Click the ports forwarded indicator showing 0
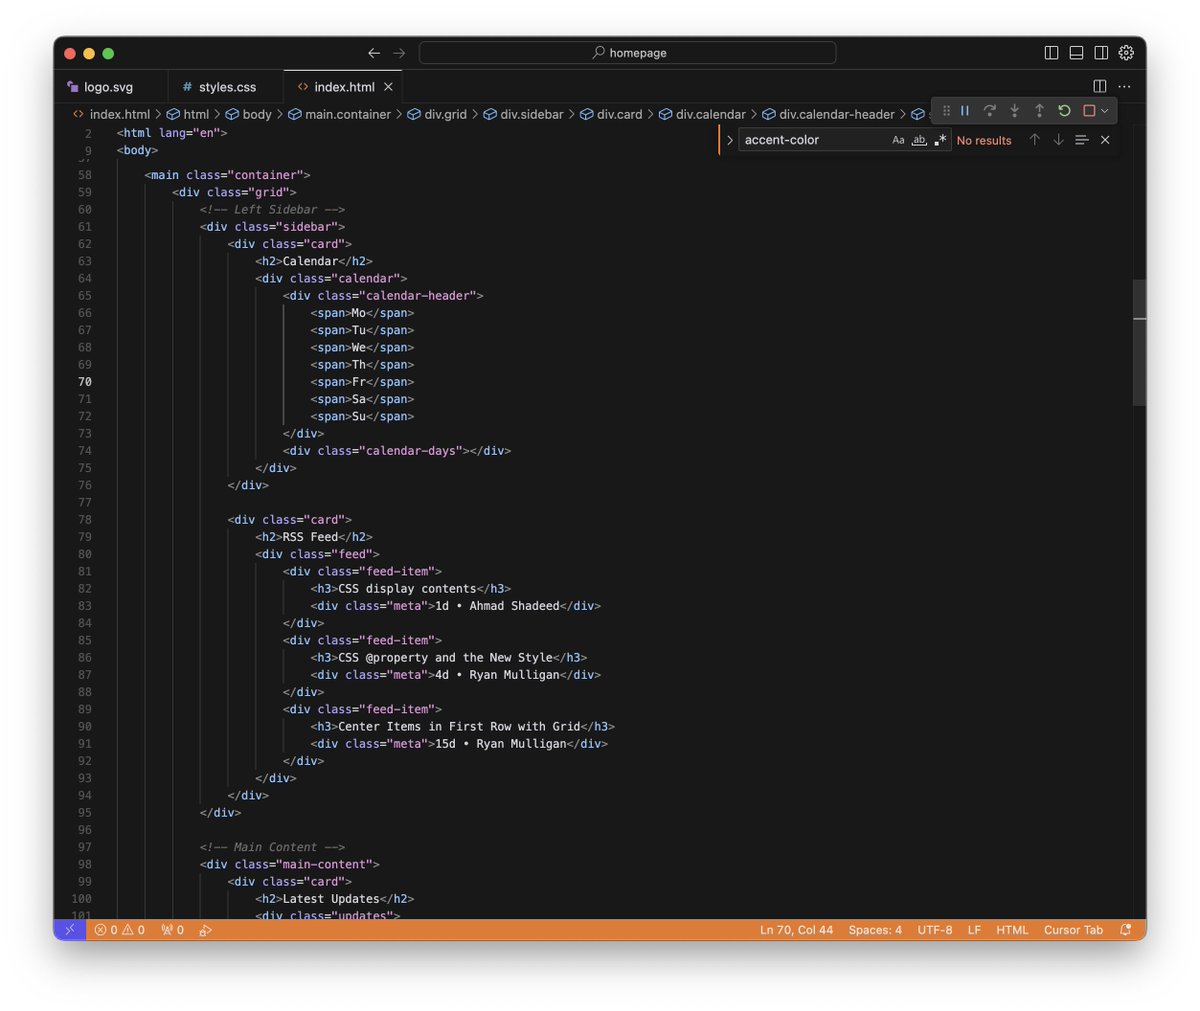 pos(172,930)
